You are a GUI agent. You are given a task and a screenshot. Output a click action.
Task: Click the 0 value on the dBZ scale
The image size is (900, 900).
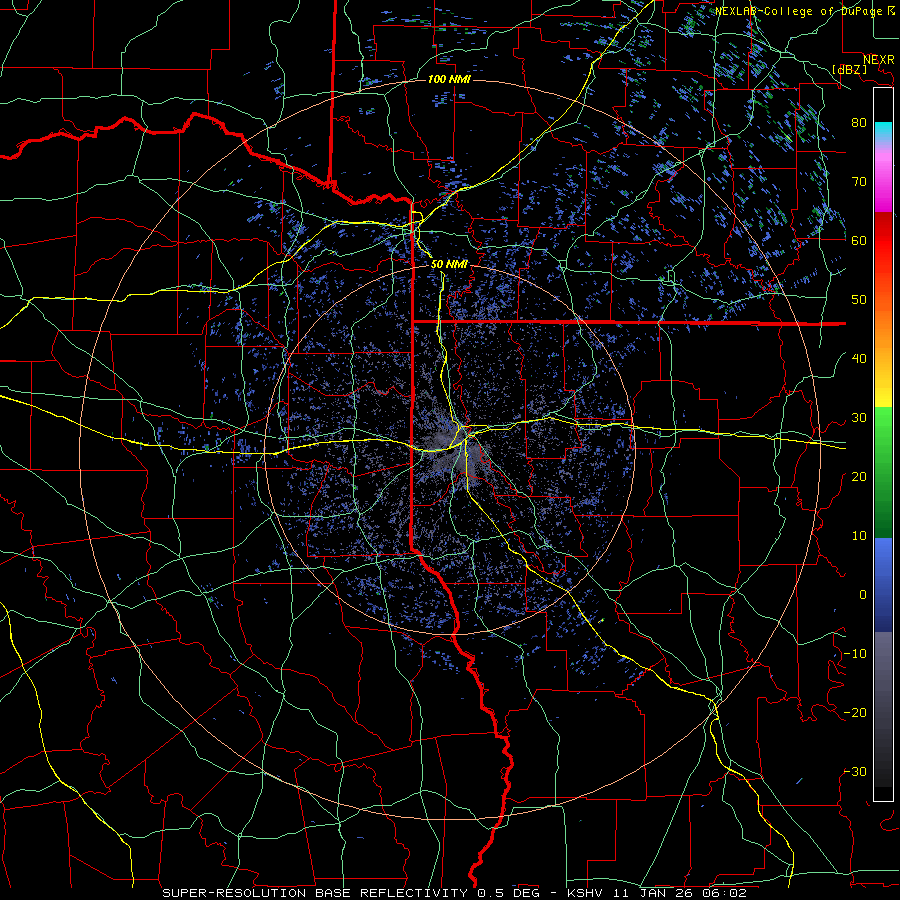pos(862,595)
